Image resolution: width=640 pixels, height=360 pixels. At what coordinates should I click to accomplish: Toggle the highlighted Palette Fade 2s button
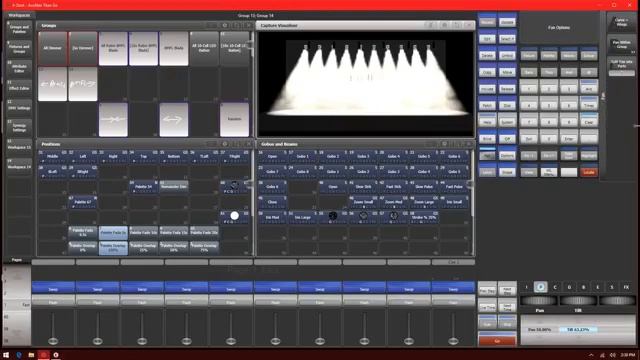113,232
